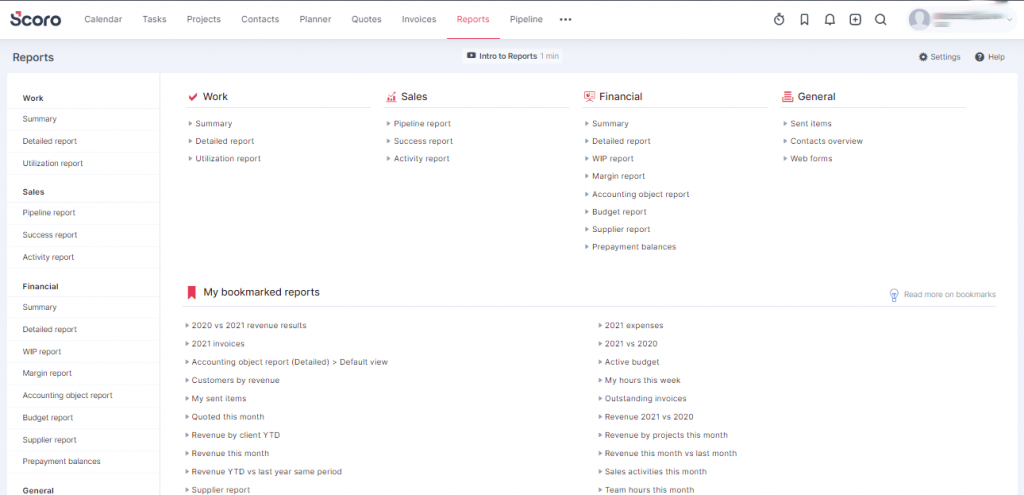Open Prepayment balances in the Financial column
This screenshot has width=1024, height=495.
(x=634, y=247)
